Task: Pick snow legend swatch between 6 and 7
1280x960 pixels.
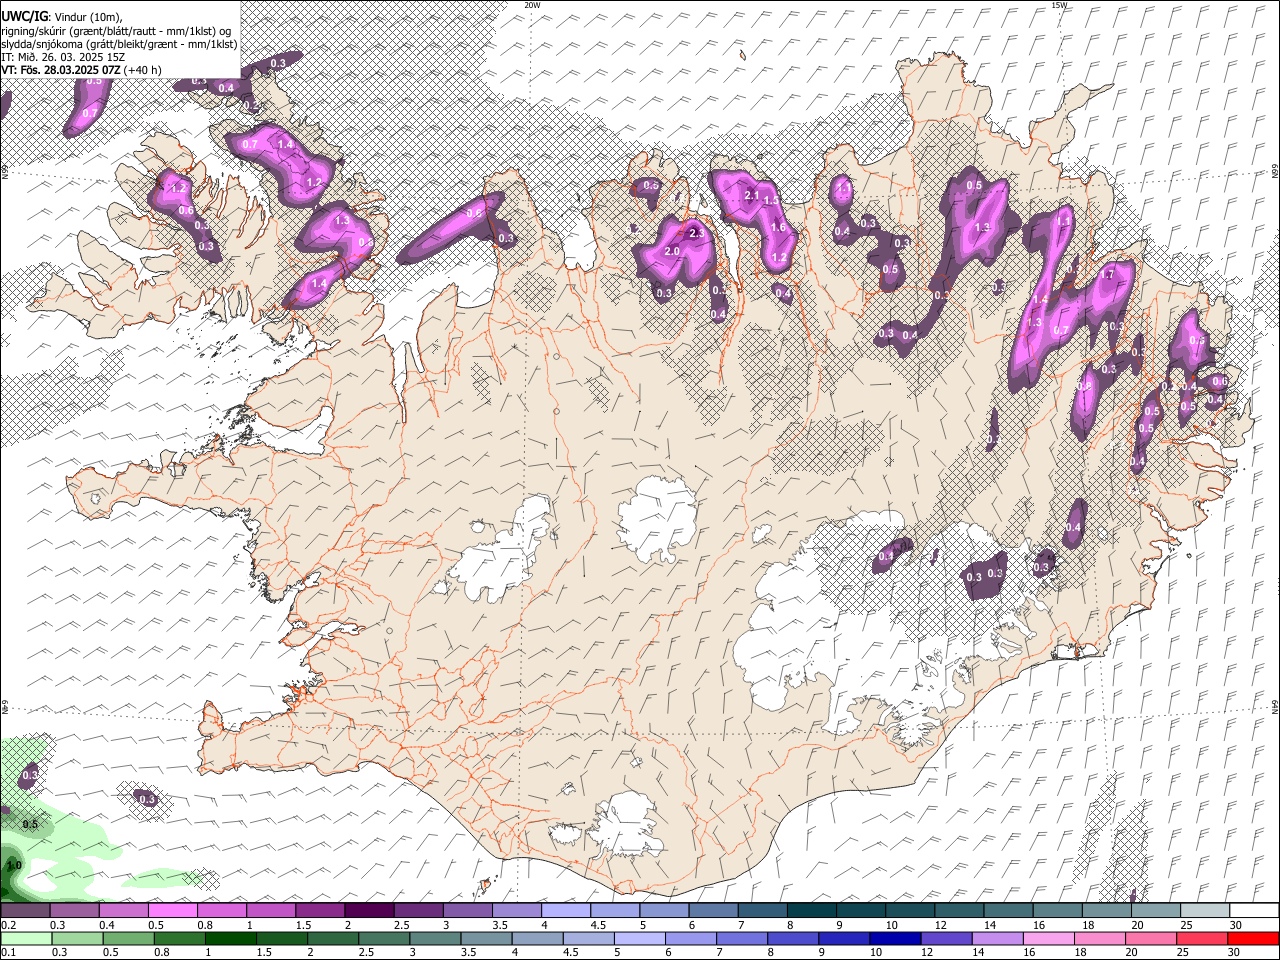Action: pos(713,910)
